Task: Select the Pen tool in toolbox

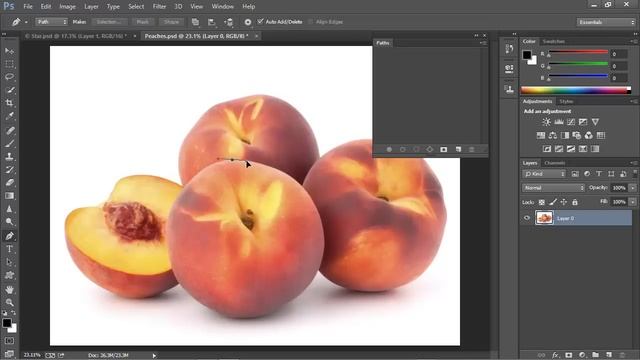Action: click(9, 236)
